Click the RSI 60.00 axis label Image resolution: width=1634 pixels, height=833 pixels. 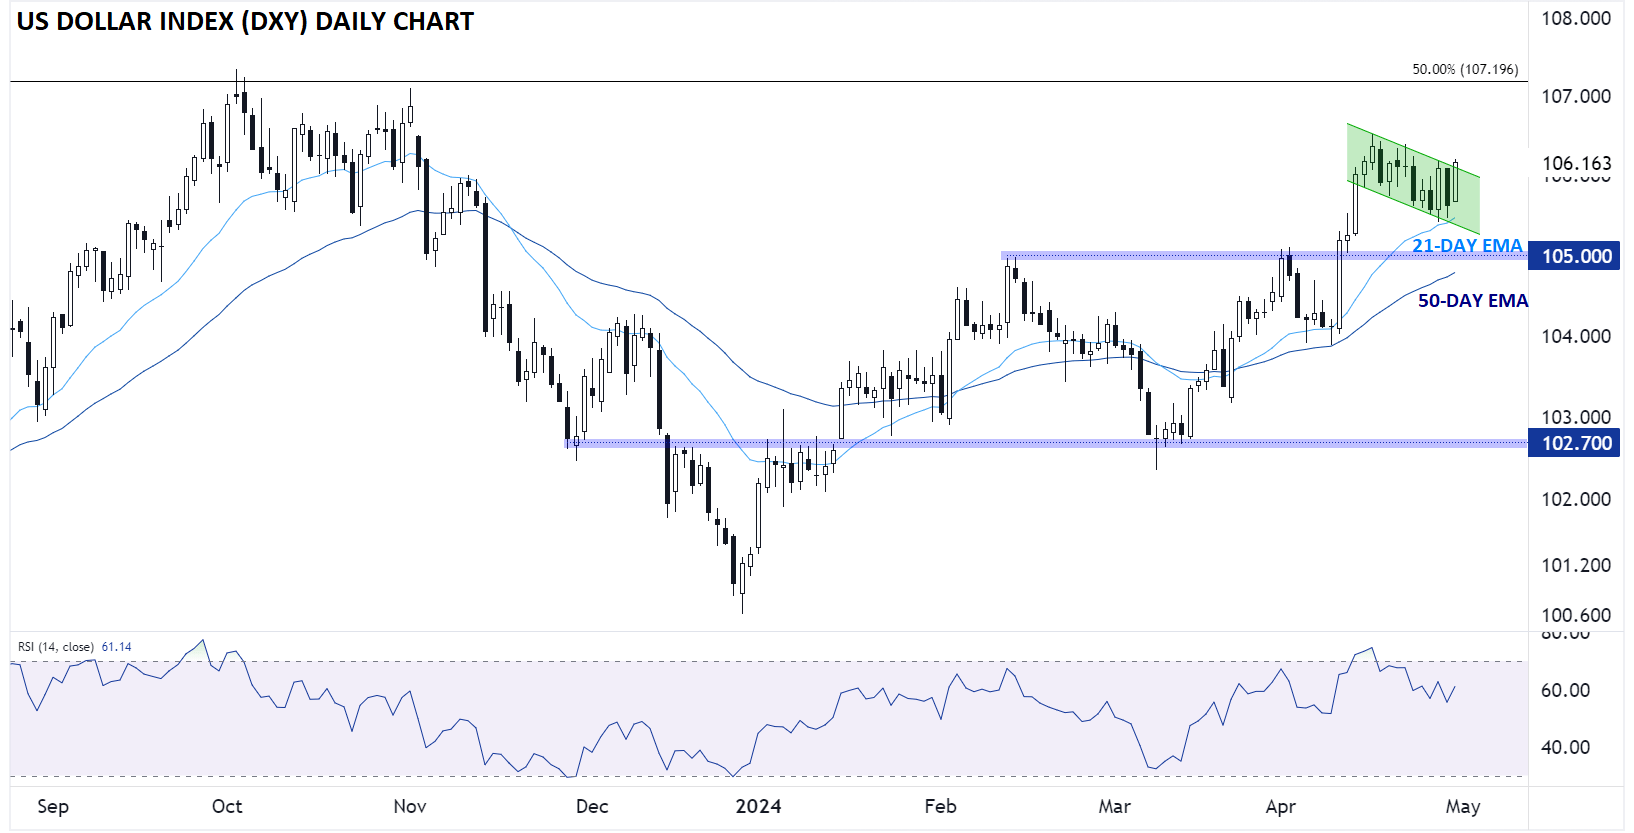coord(1566,690)
